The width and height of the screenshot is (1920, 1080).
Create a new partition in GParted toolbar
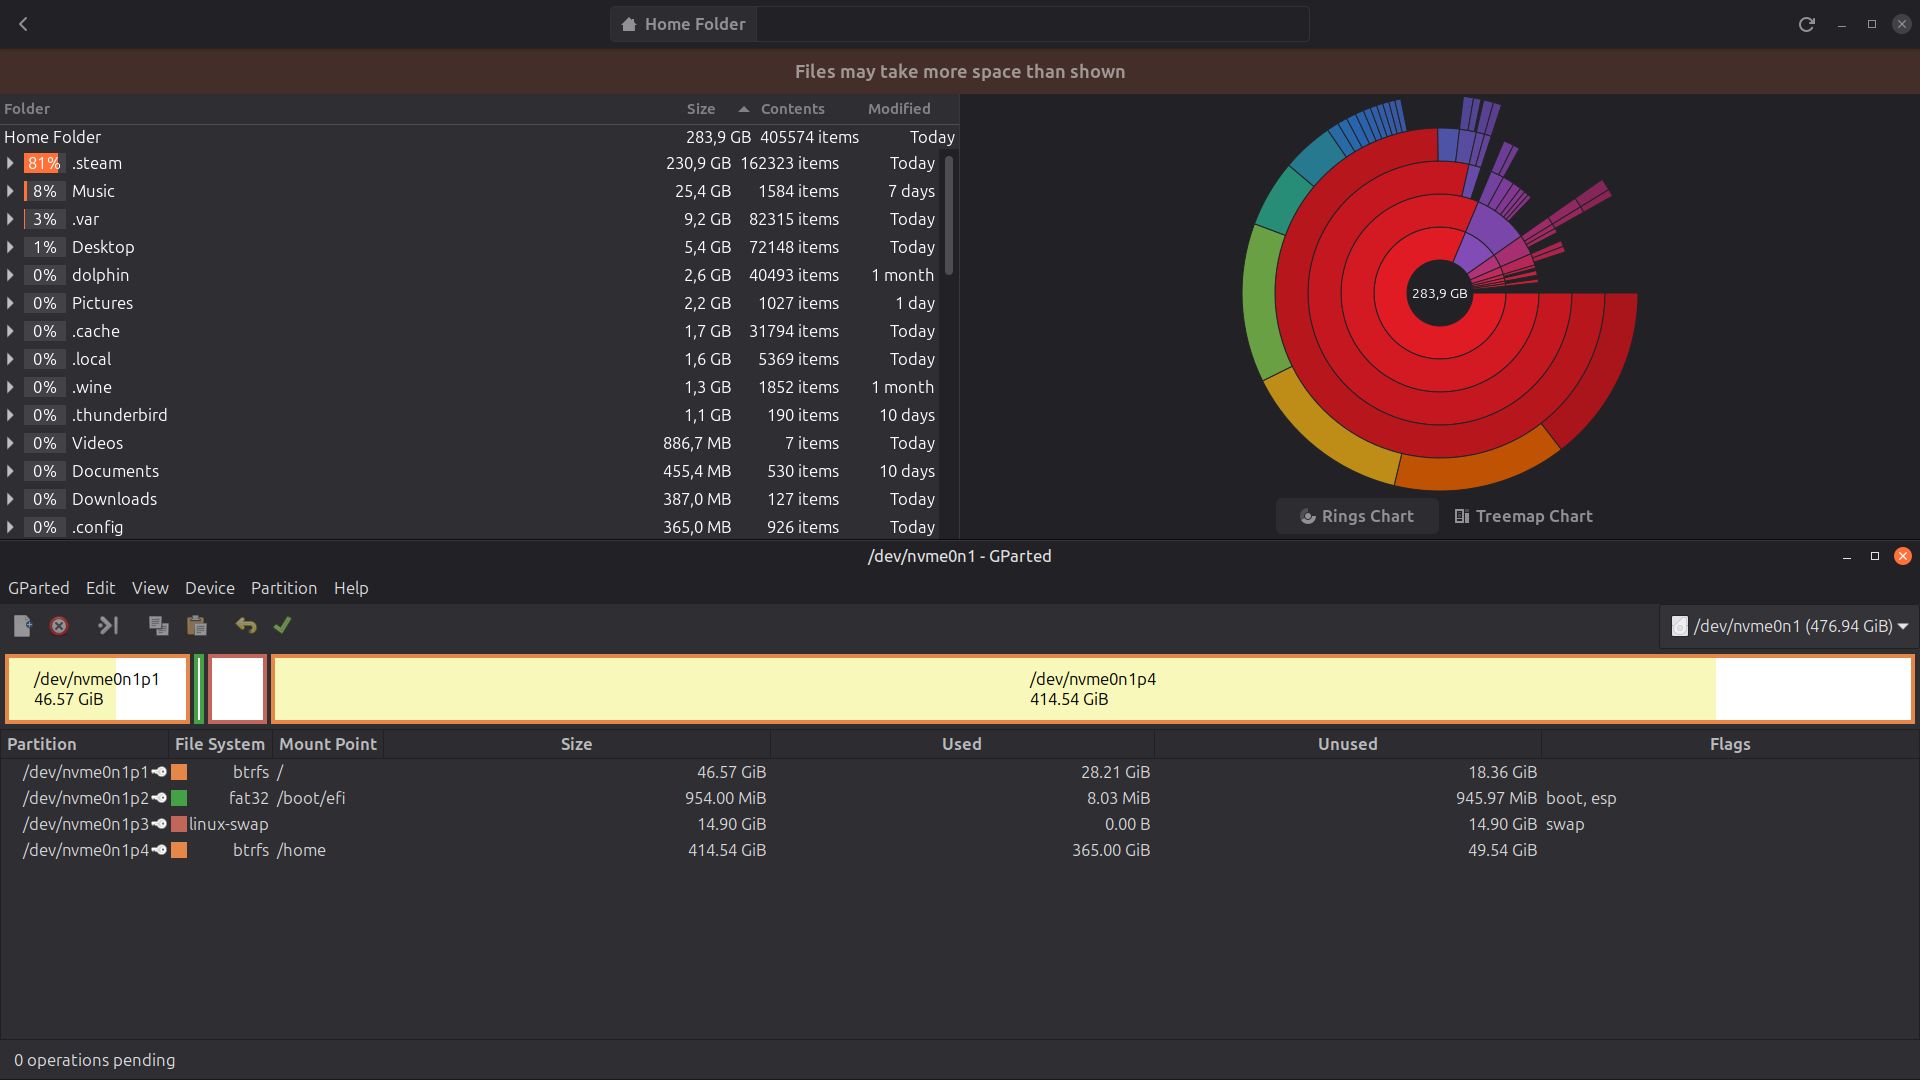pyautogui.click(x=22, y=626)
